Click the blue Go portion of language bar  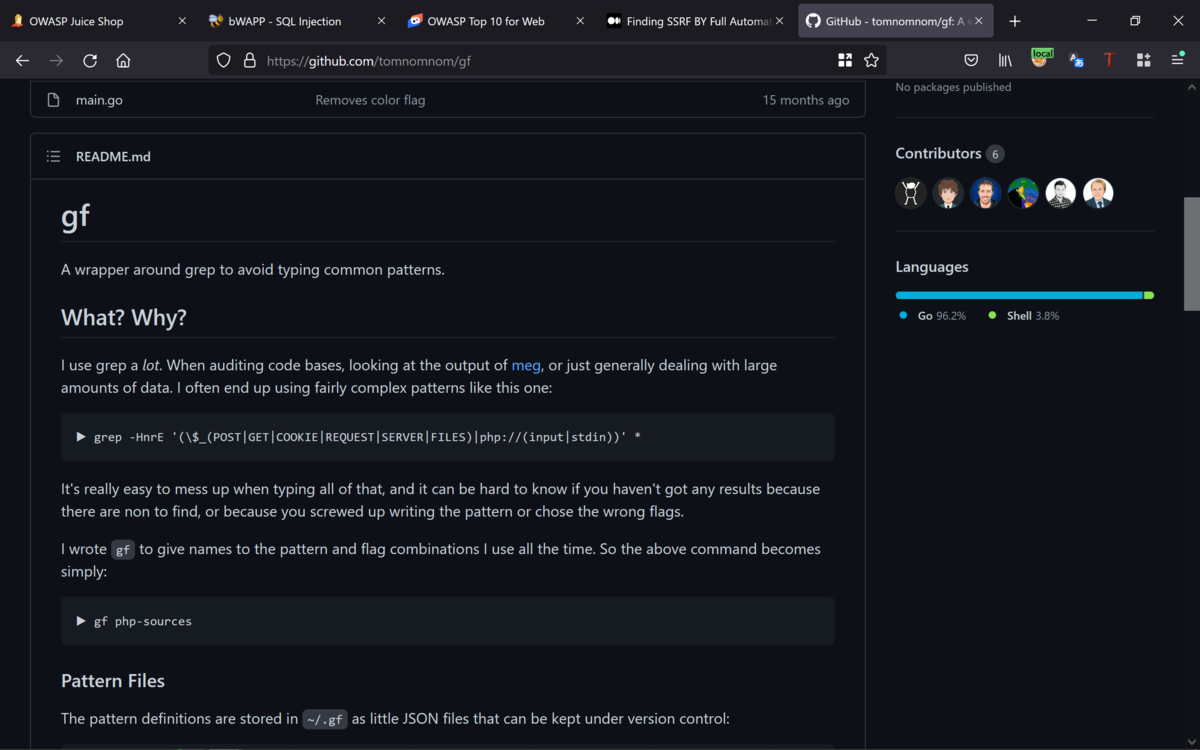(1019, 295)
